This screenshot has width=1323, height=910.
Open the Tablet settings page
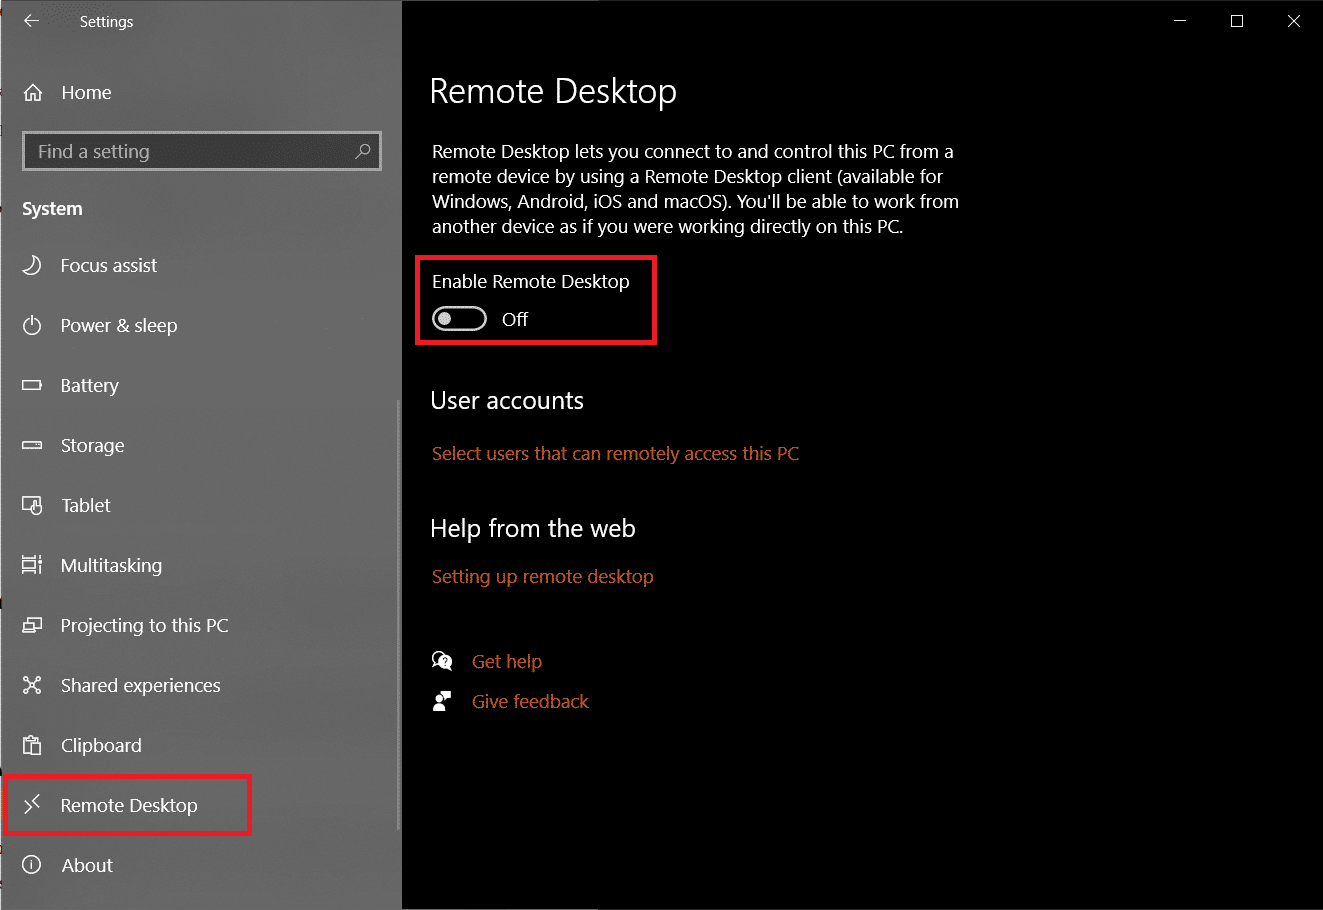[x=86, y=505]
